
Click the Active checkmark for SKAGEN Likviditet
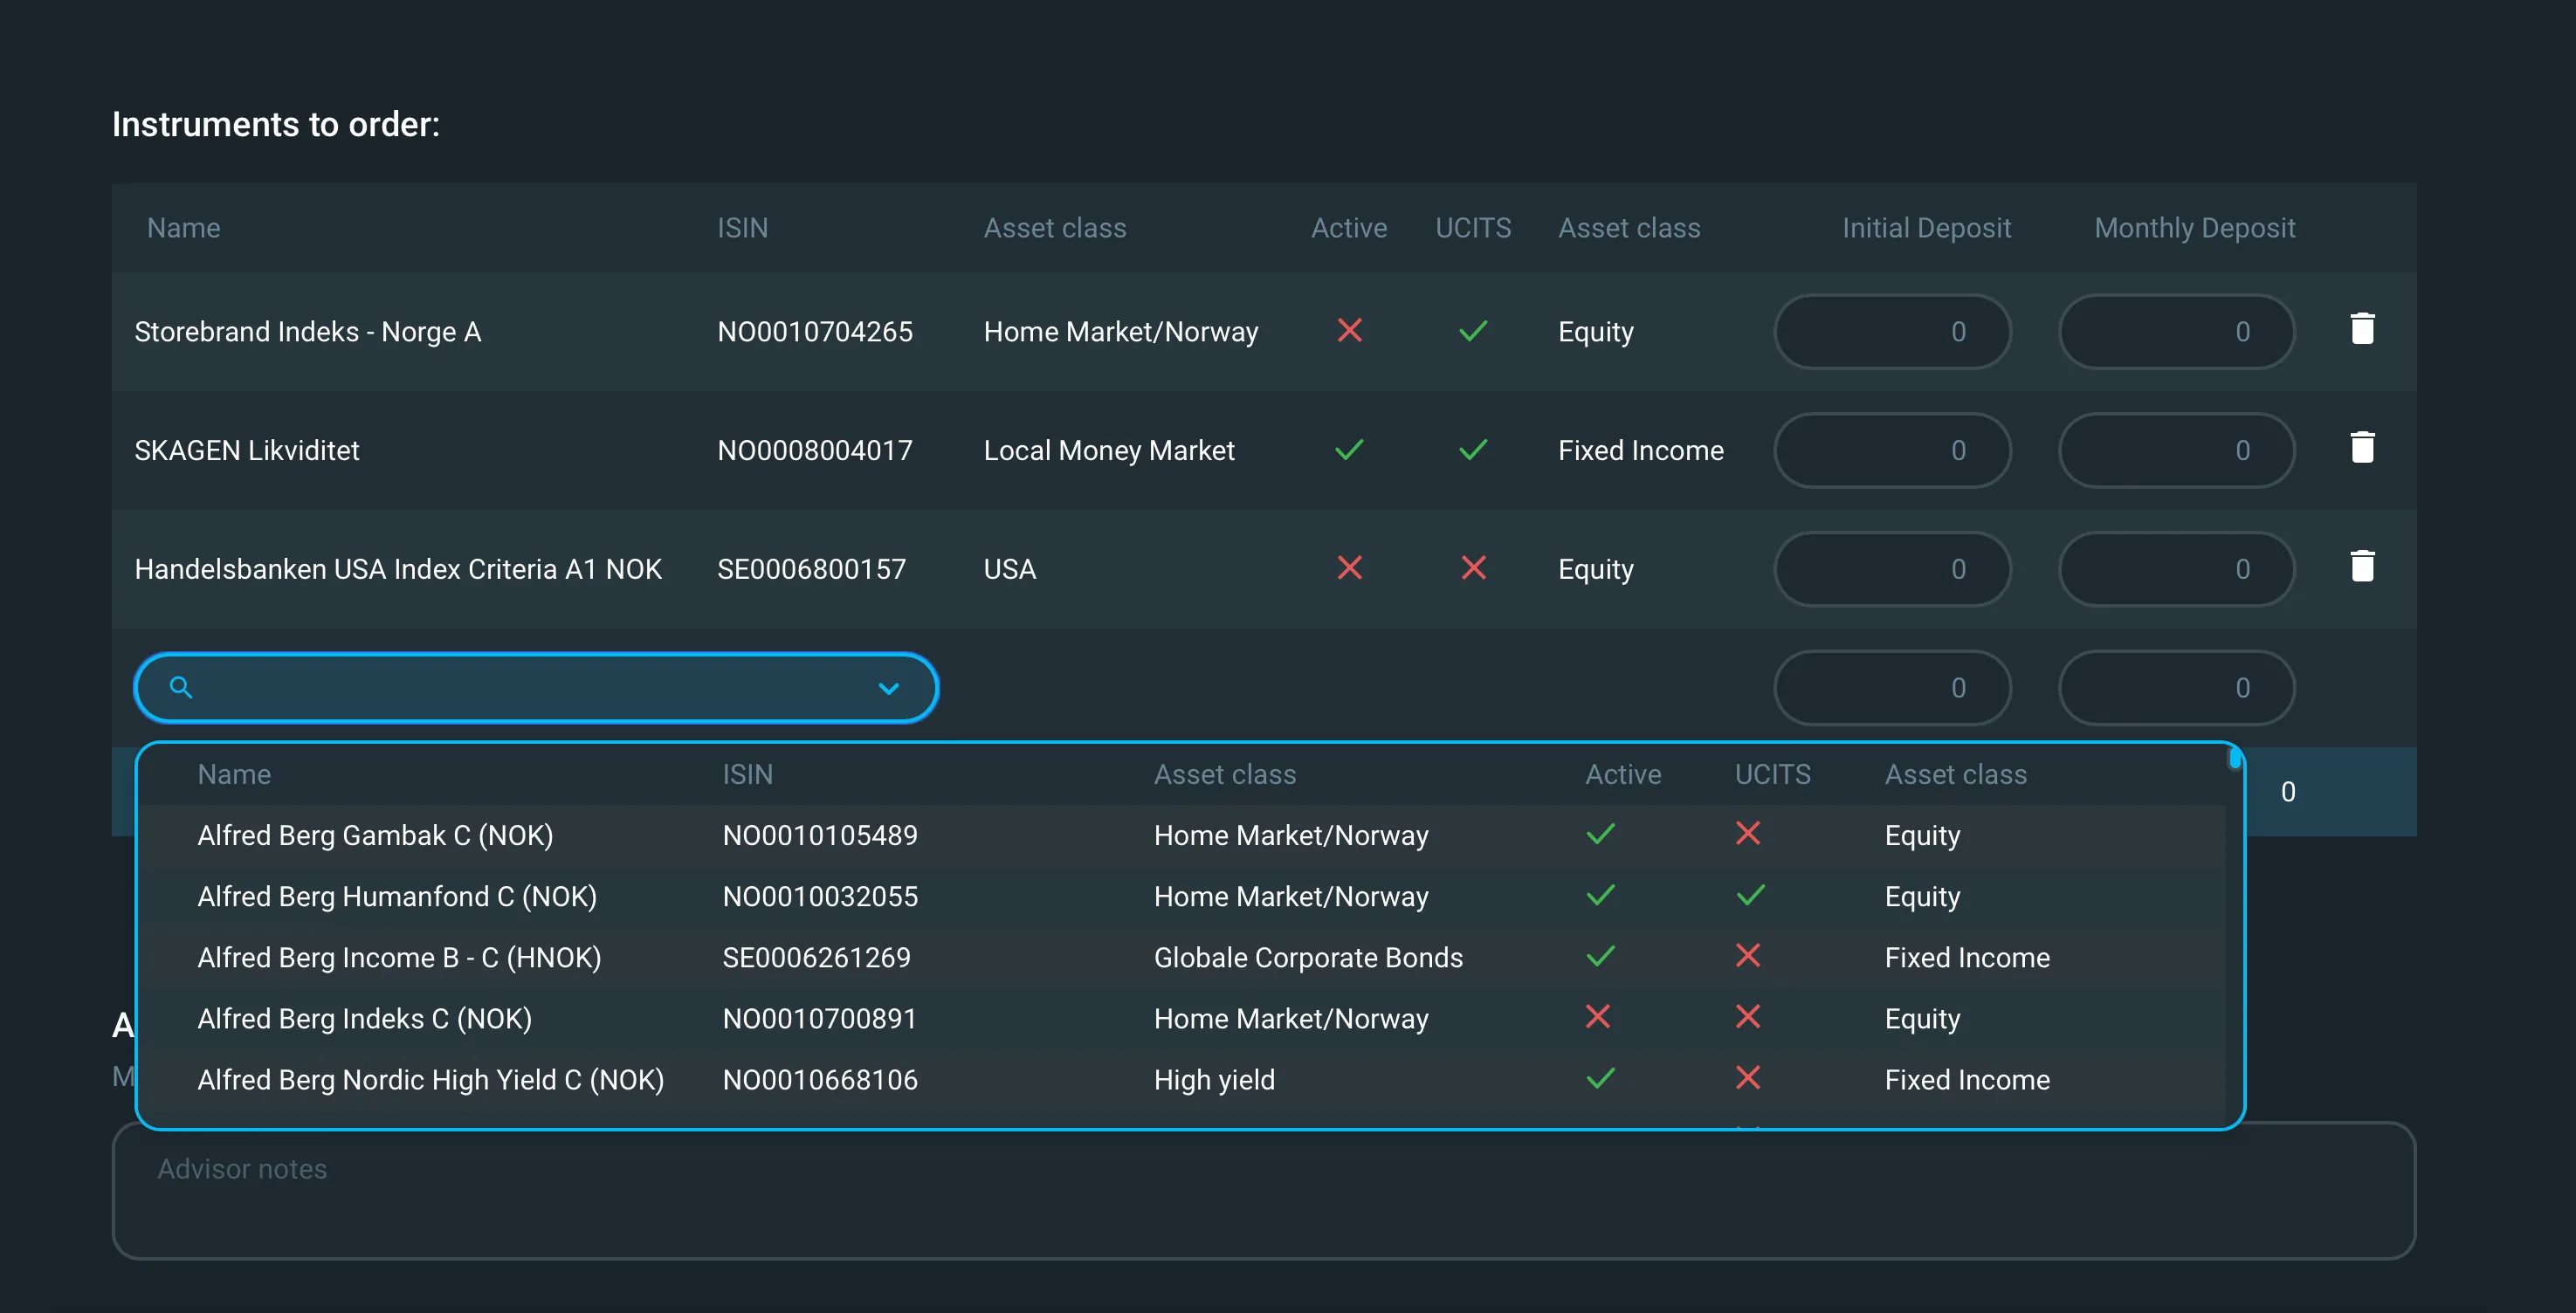click(x=1349, y=449)
